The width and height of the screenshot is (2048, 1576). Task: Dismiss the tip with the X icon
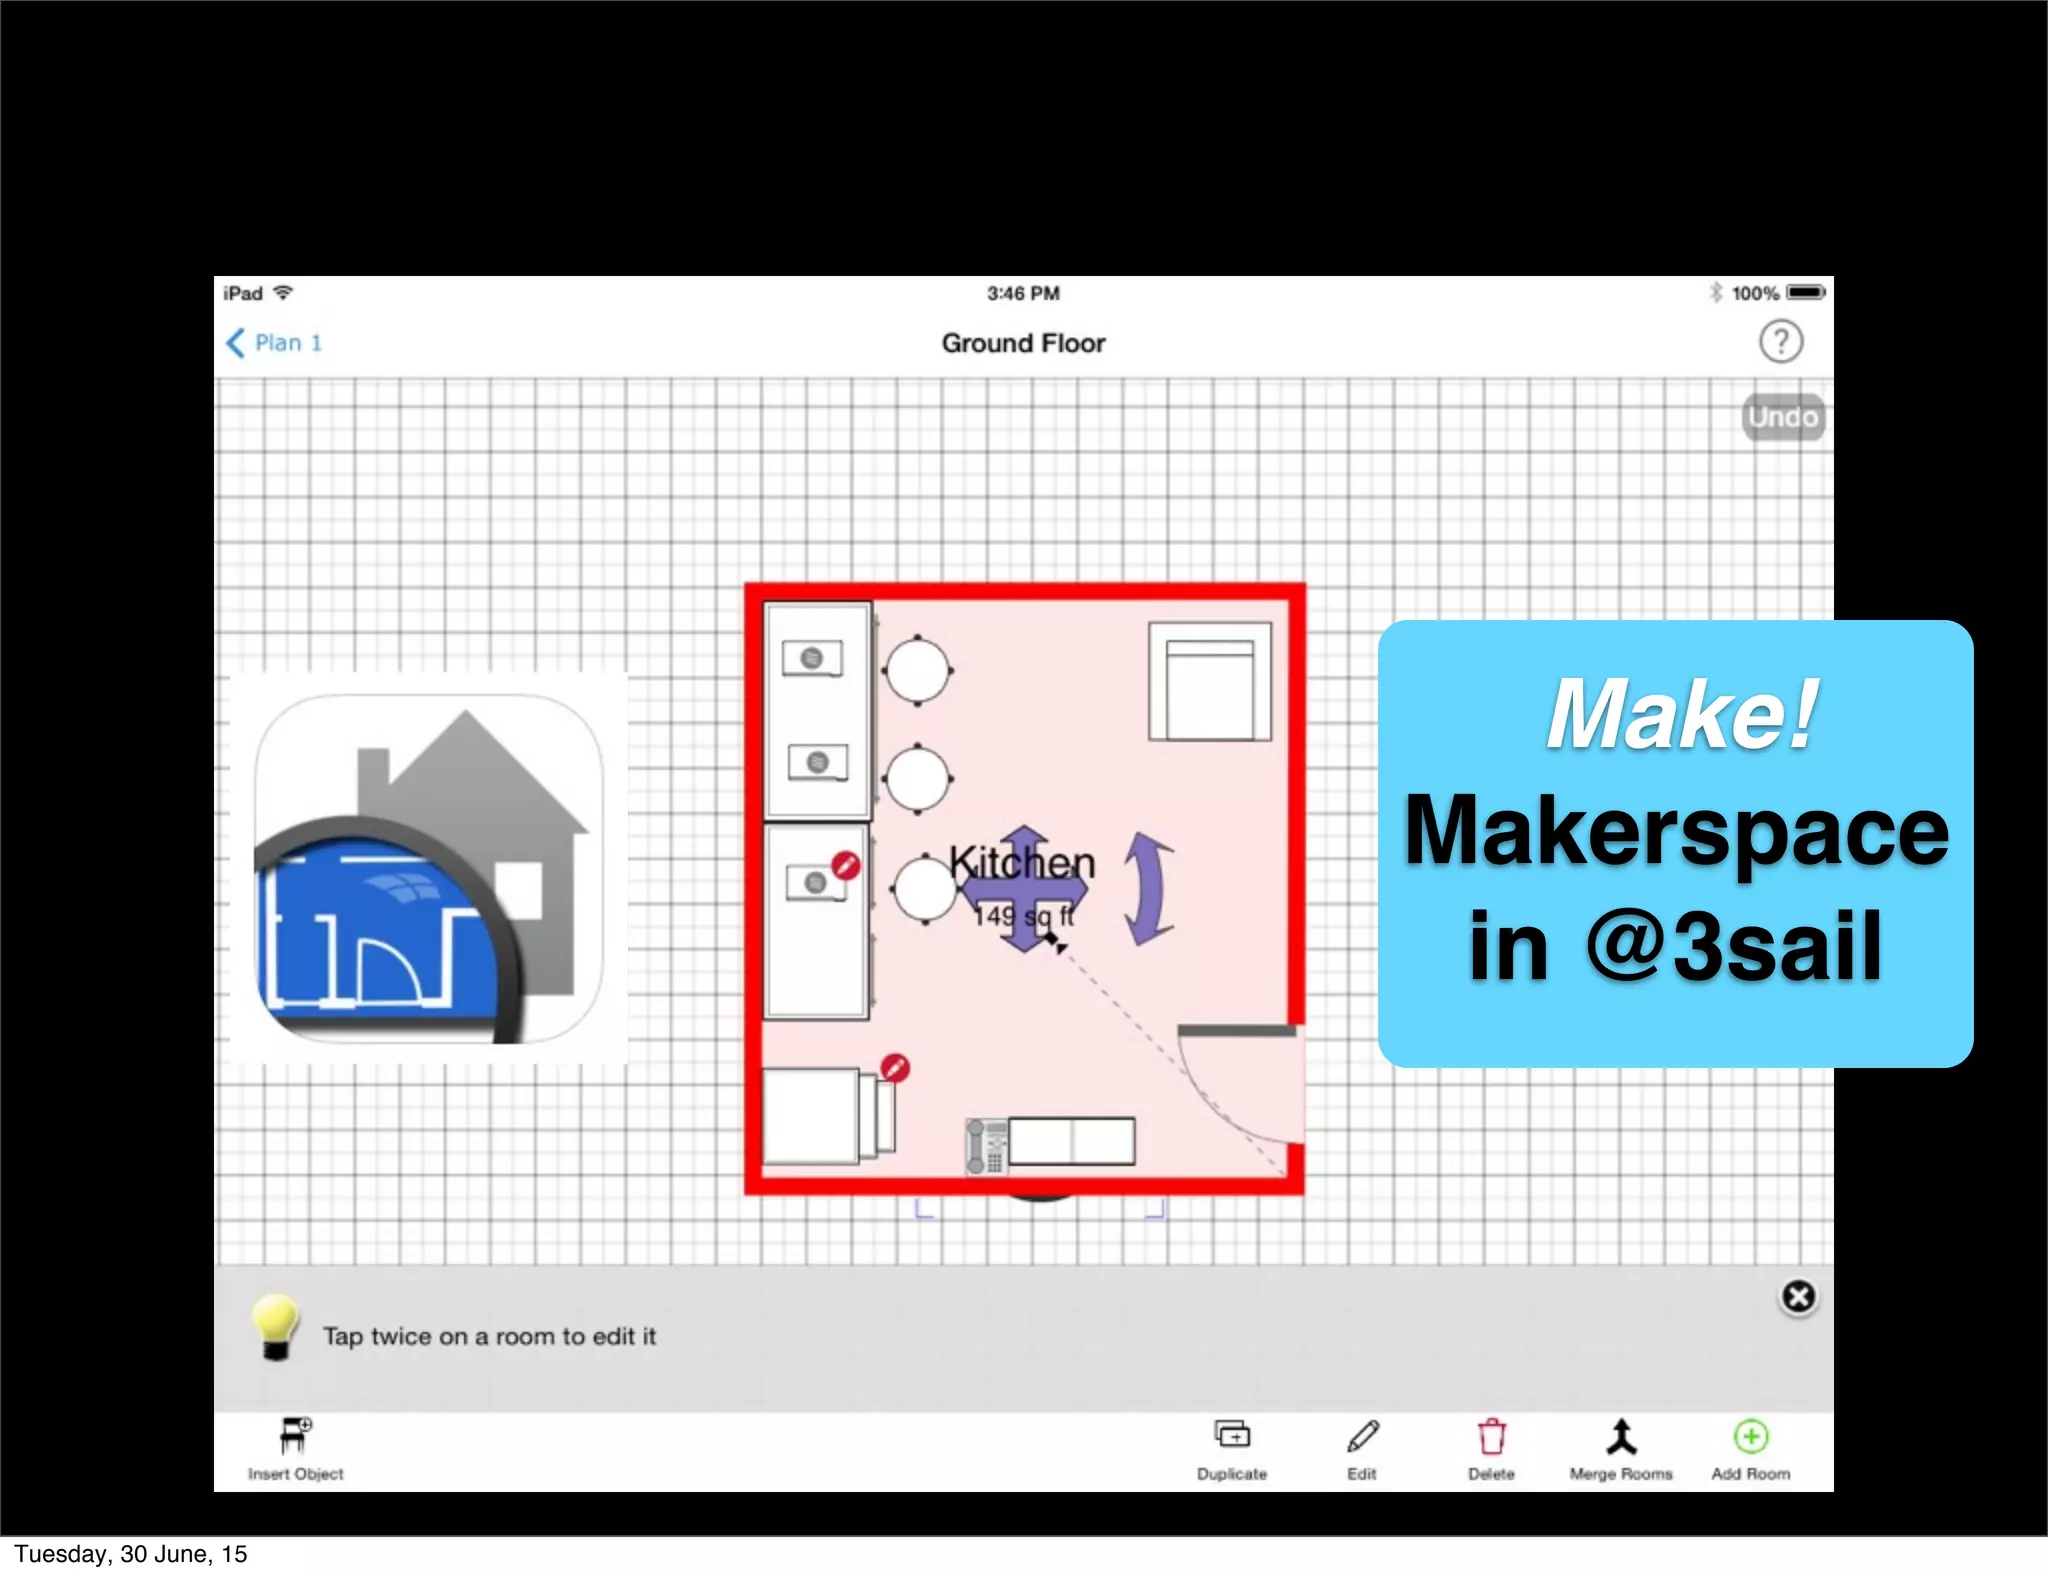[x=1798, y=1297]
